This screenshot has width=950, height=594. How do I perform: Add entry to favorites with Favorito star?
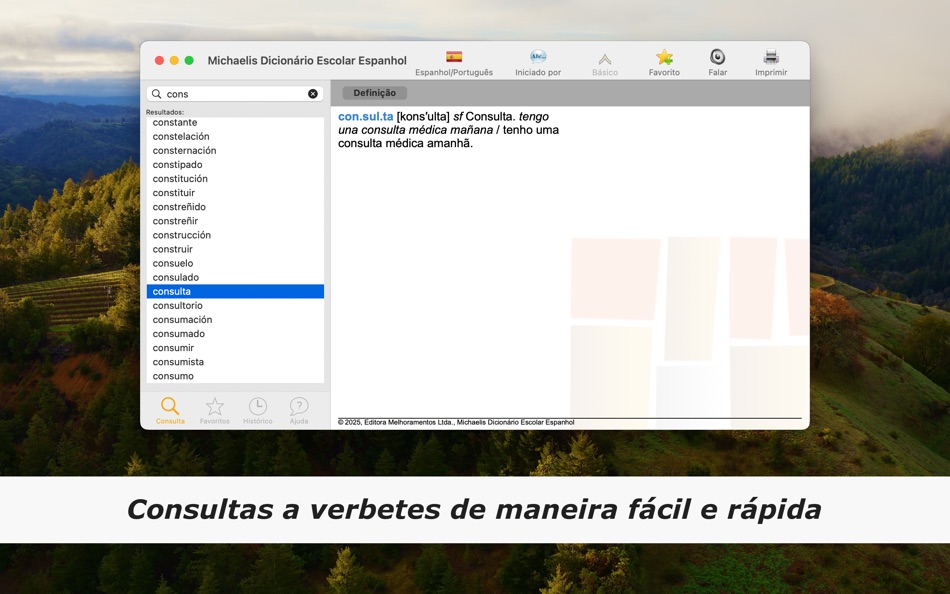point(664,57)
